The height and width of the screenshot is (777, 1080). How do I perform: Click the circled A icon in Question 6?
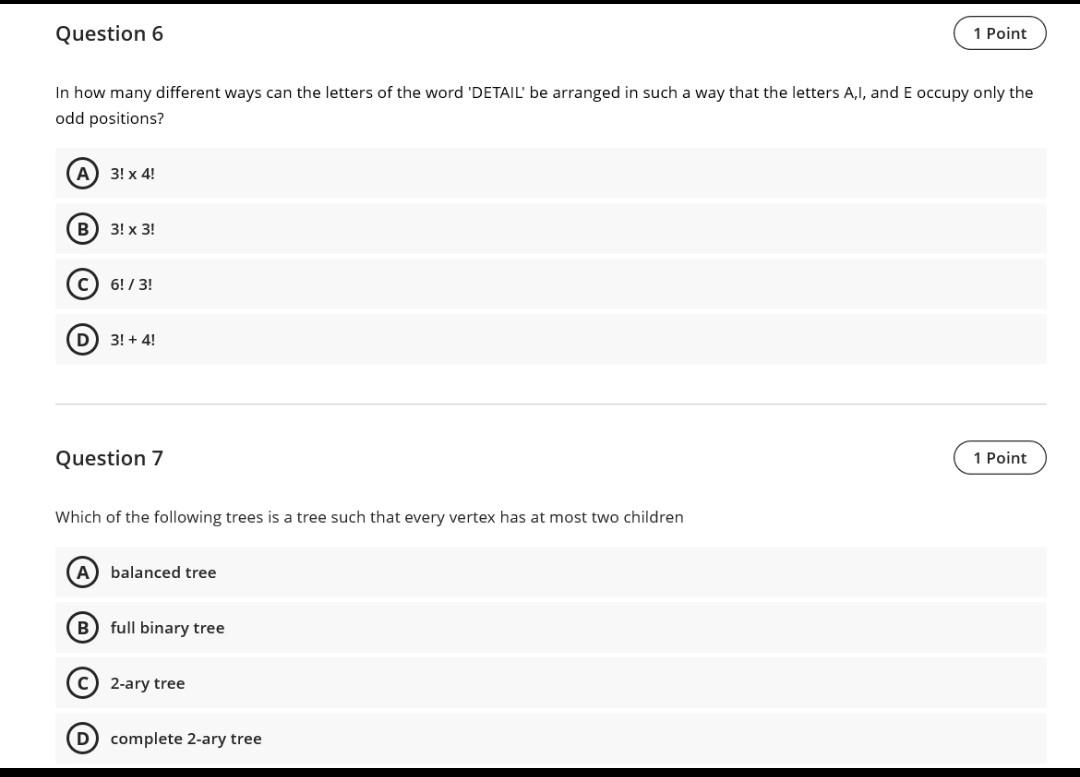[82, 173]
